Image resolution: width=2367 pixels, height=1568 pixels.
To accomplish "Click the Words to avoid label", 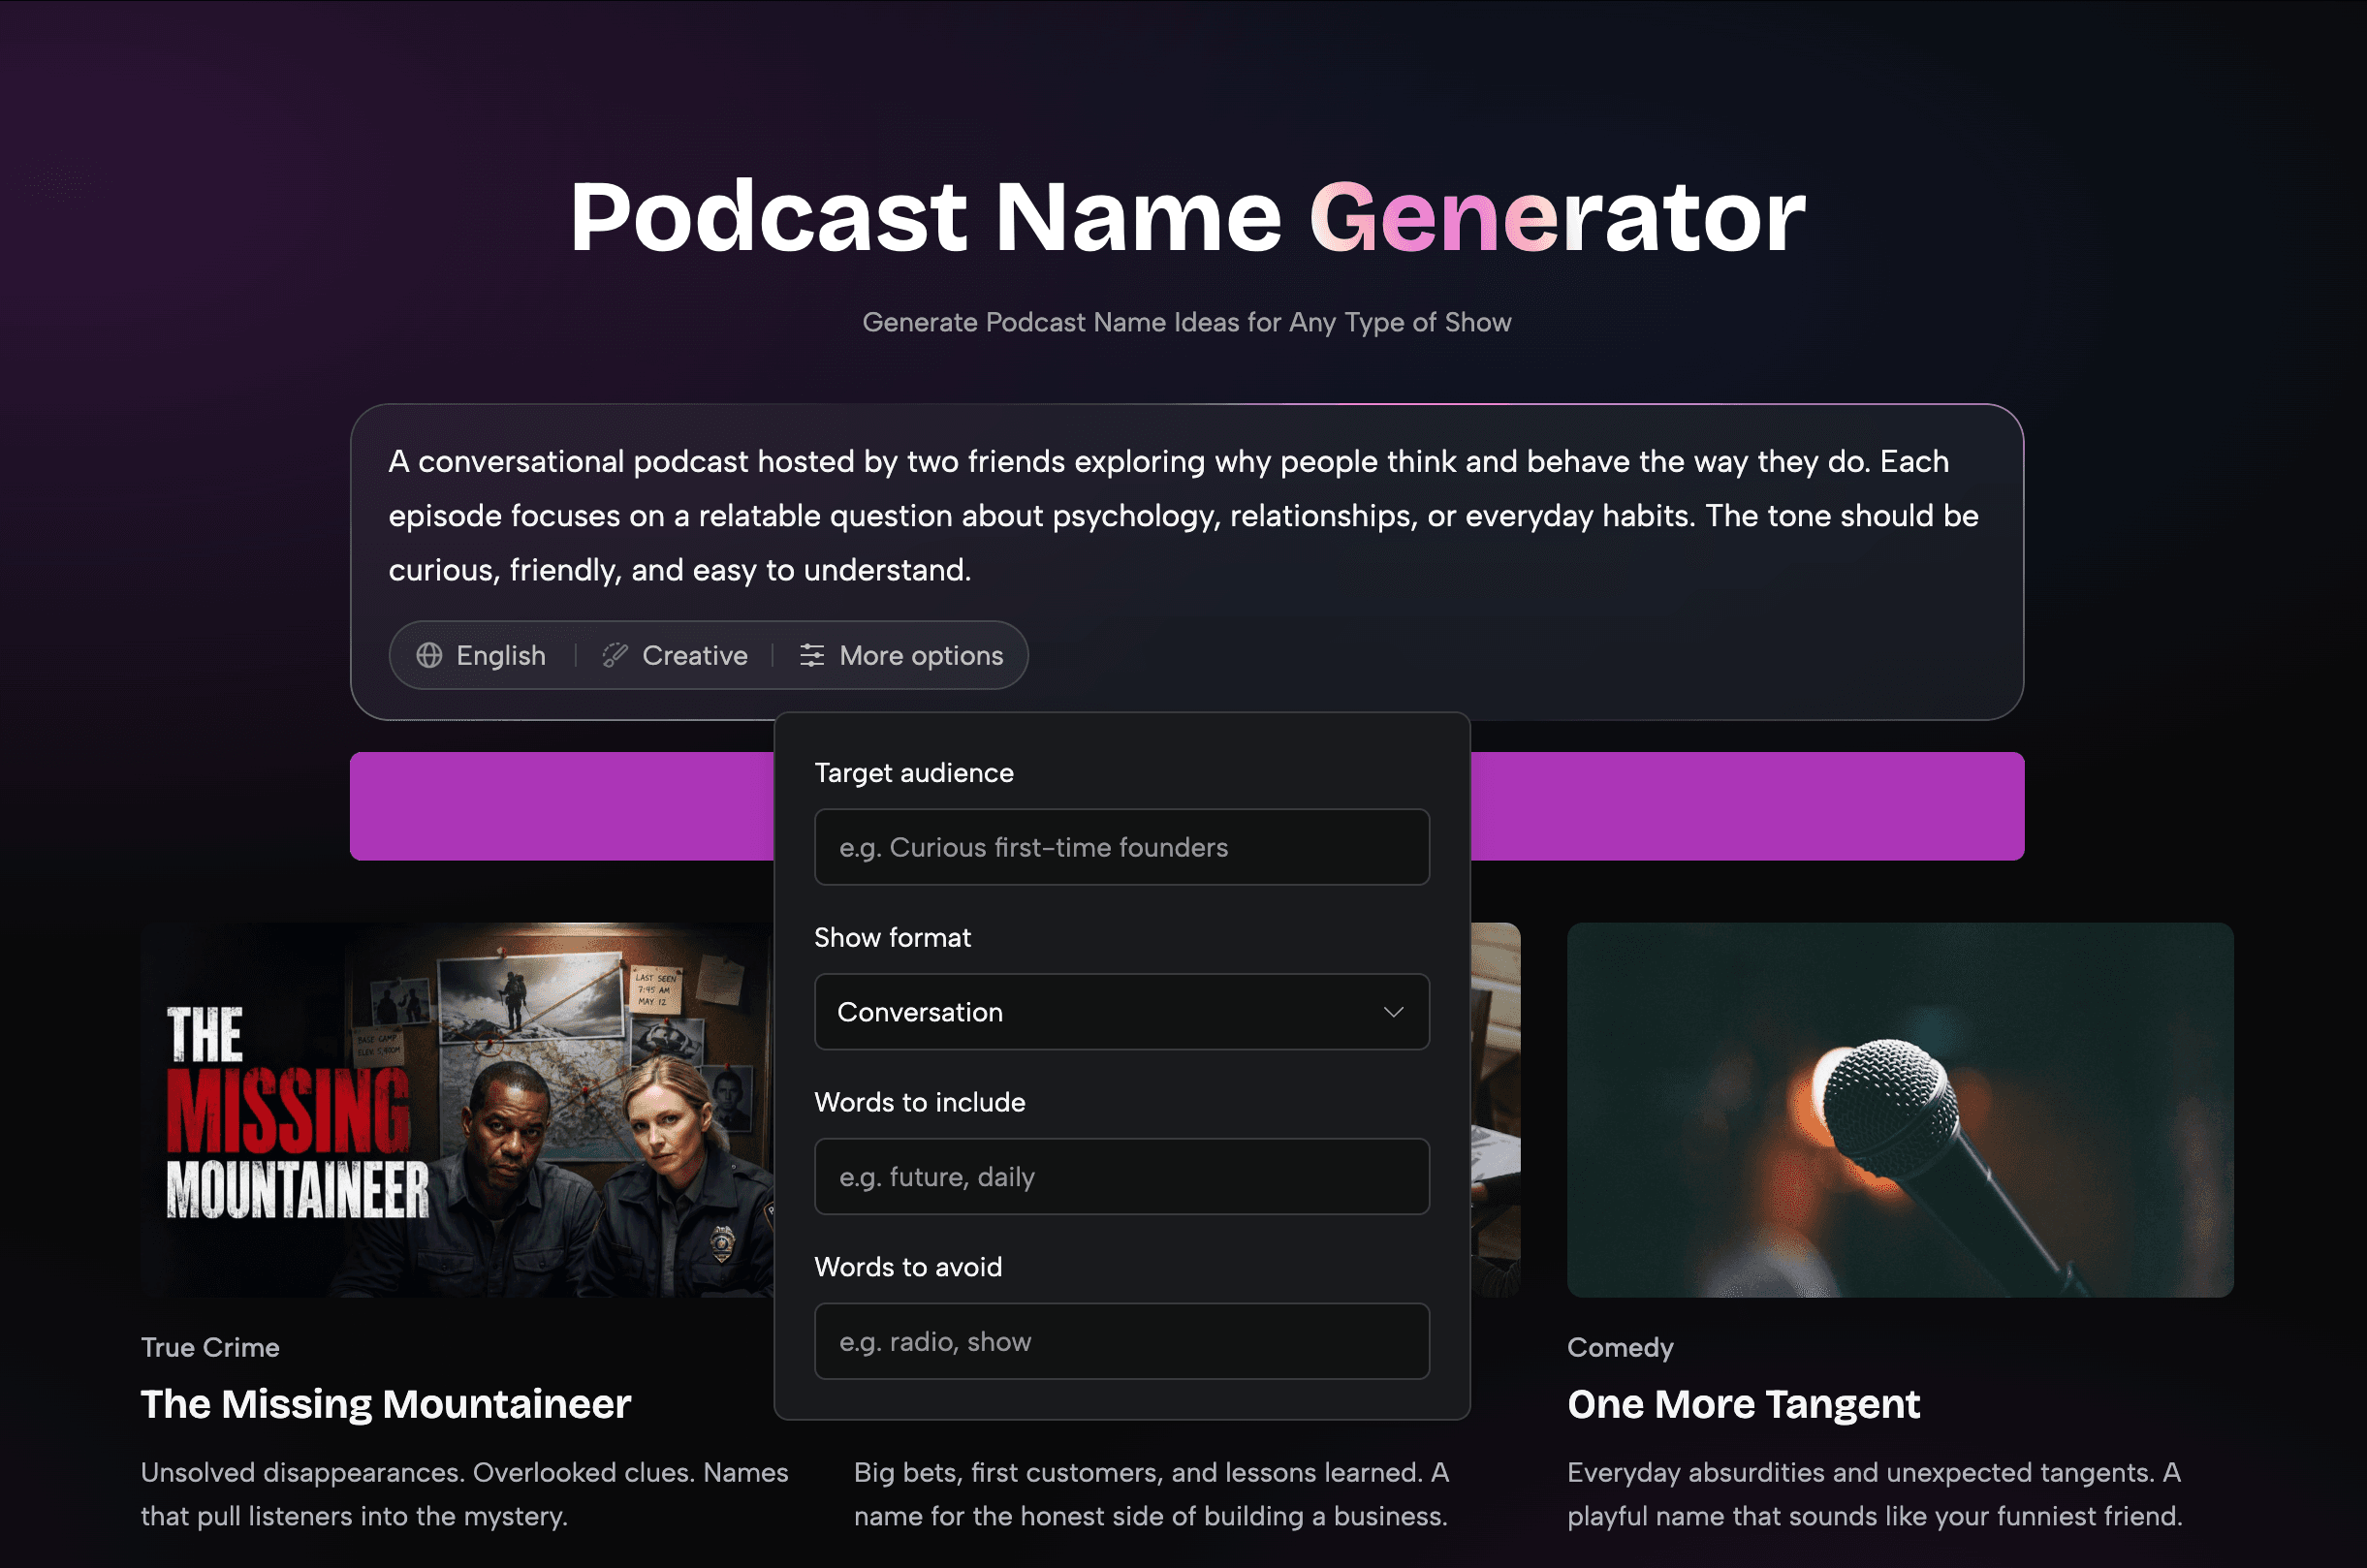I will click(908, 1267).
